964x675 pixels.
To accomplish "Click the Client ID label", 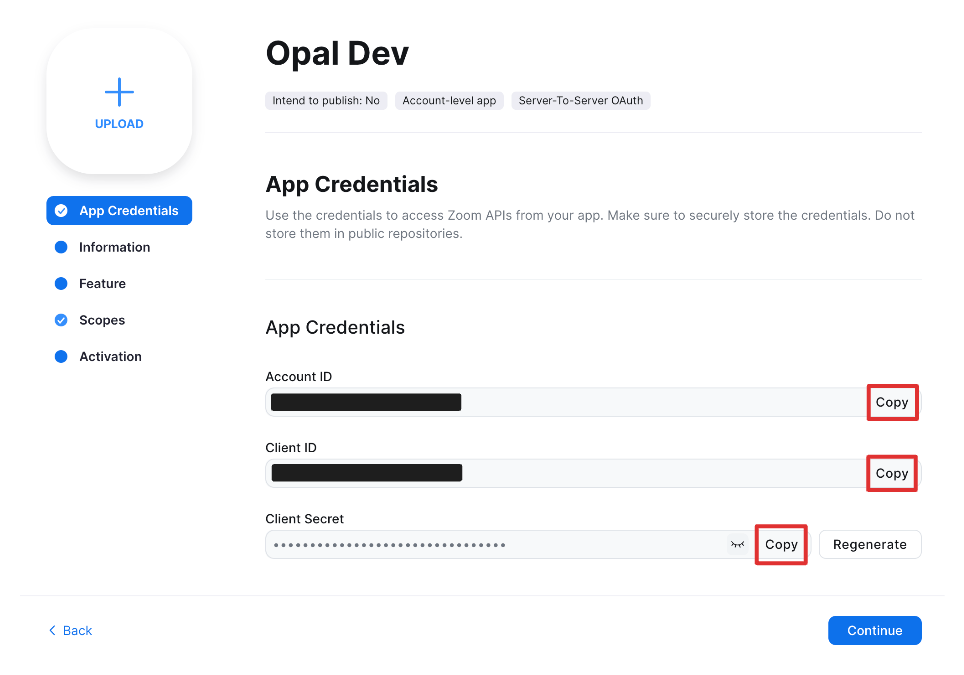I will click(x=291, y=448).
